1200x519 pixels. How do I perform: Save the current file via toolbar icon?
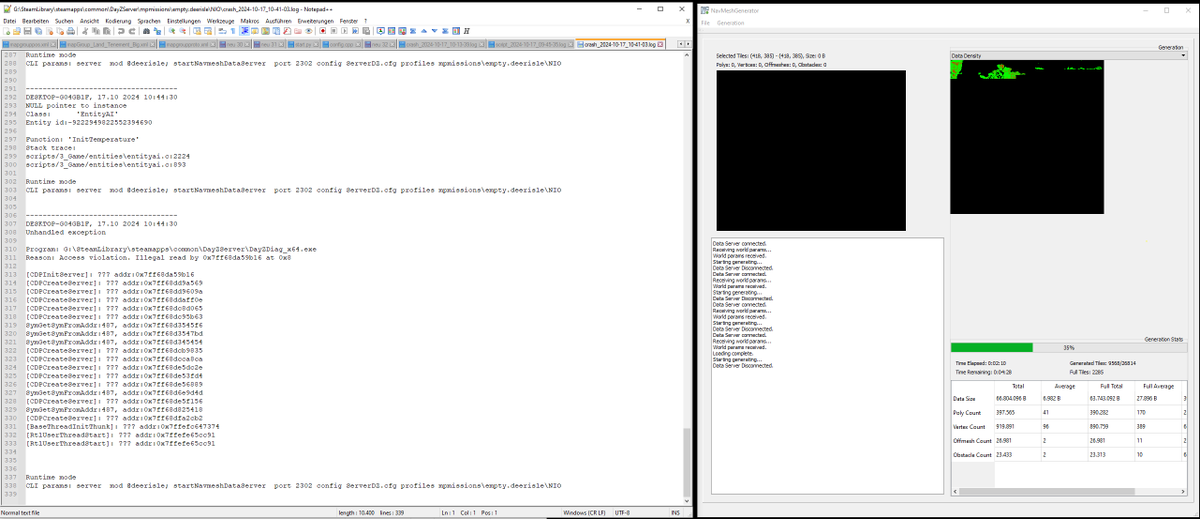click(x=27, y=31)
